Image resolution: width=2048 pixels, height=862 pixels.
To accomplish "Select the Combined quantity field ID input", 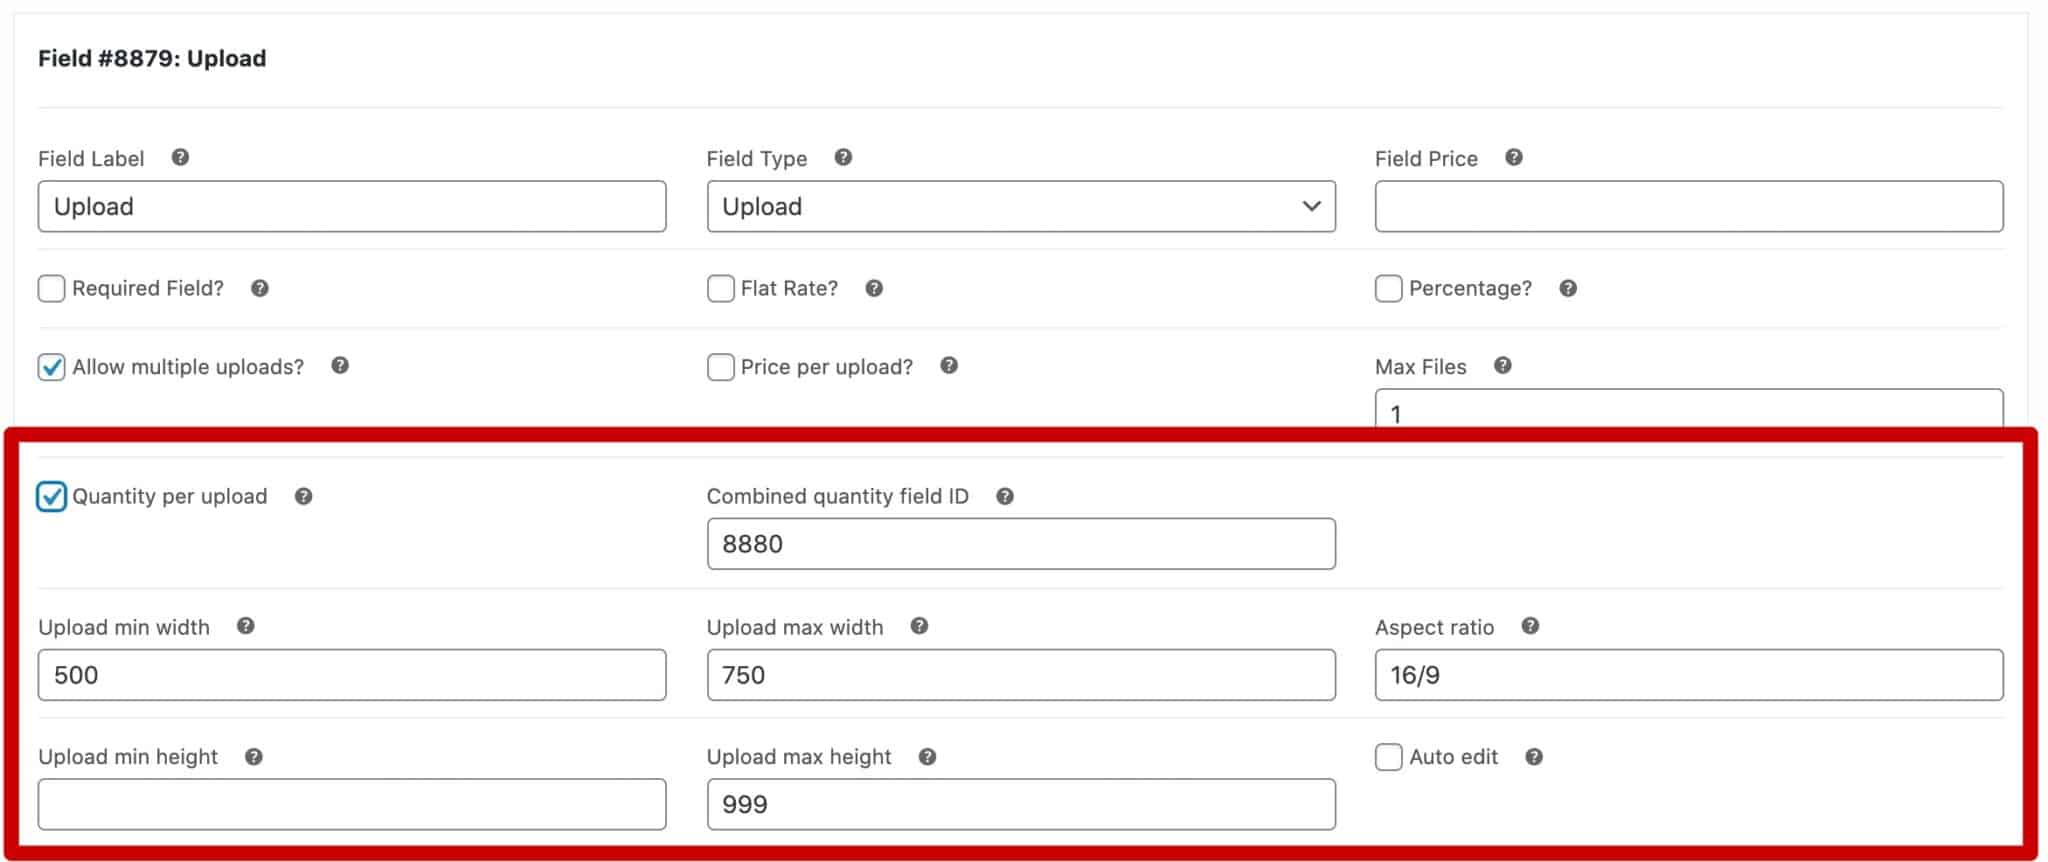I will 1021,544.
